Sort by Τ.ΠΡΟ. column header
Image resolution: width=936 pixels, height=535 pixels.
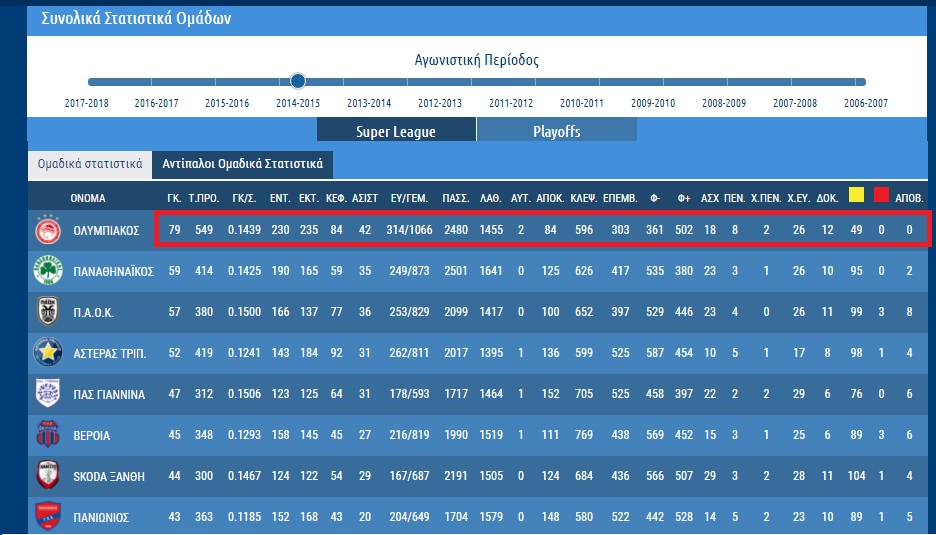point(204,198)
